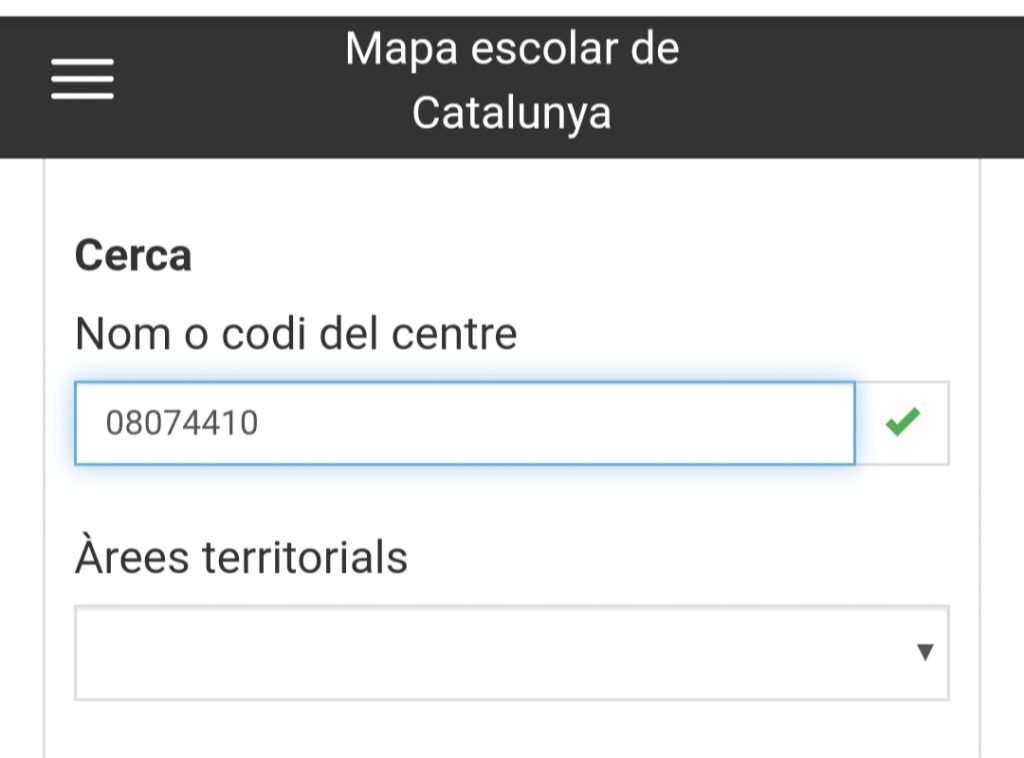Click the word "Mapa" in the header
This screenshot has height=758, width=1024.
393,48
